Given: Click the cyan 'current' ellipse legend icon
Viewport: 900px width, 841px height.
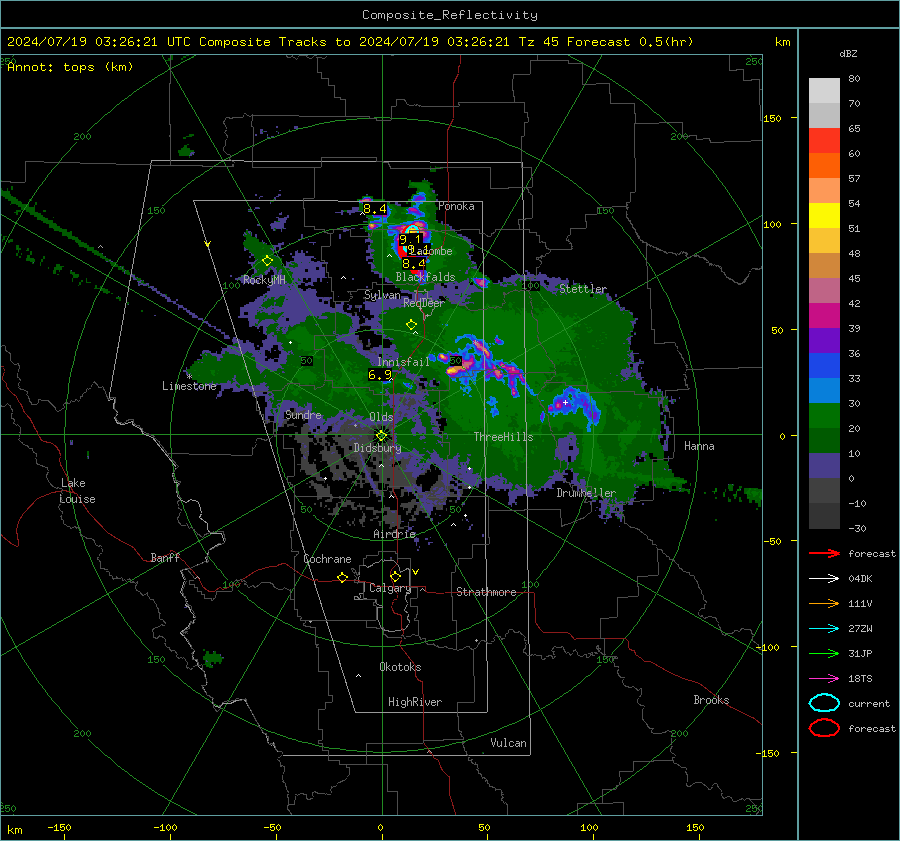Looking at the screenshot, I should pos(824,703).
